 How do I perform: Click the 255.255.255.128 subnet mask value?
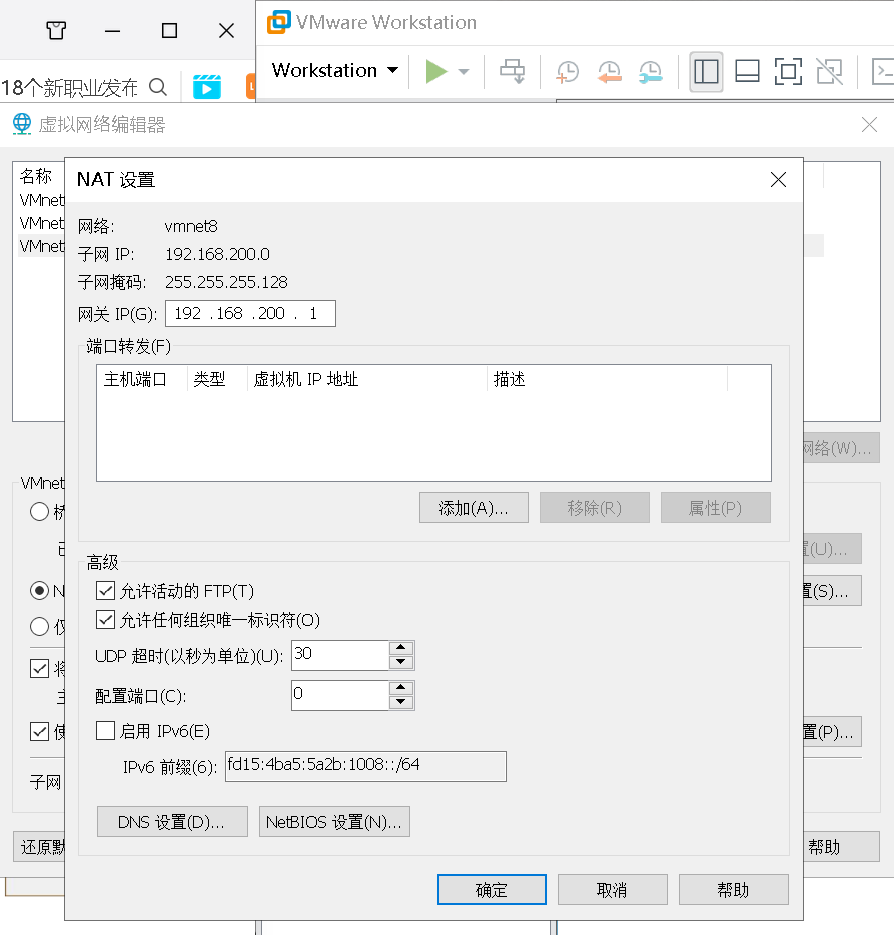click(x=226, y=282)
